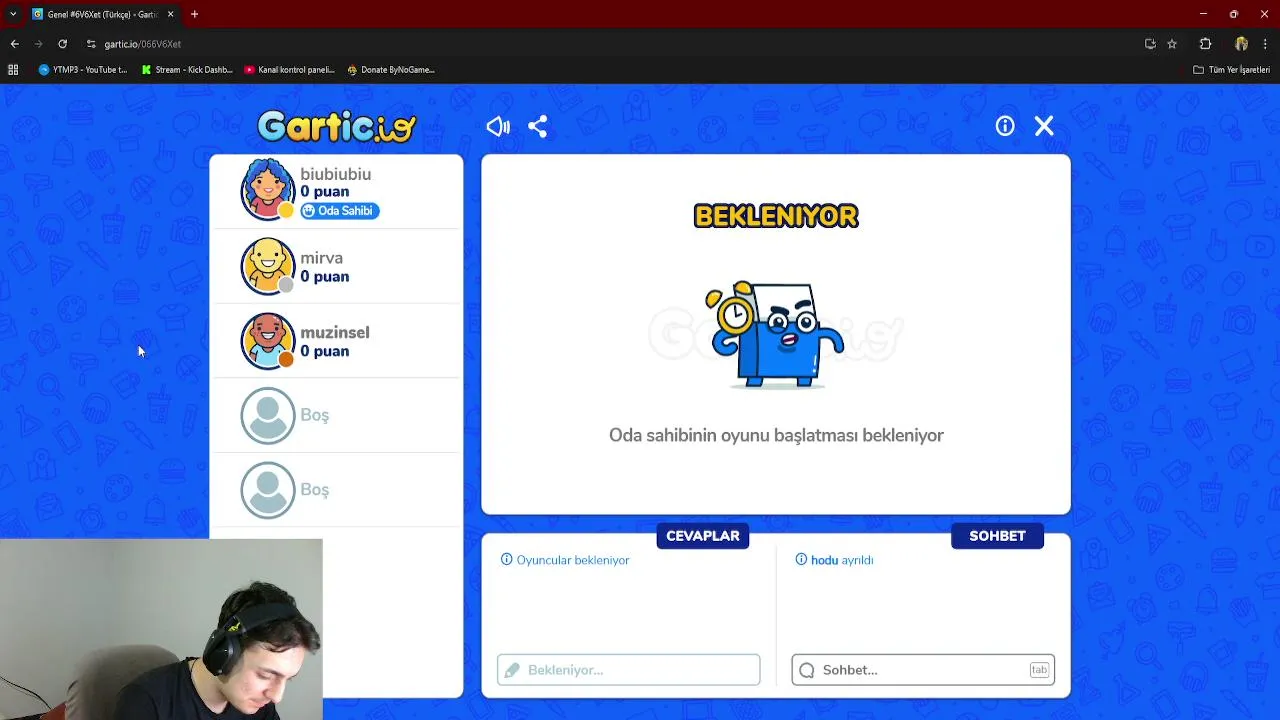Mute the Gartic.io game sound

click(498, 126)
